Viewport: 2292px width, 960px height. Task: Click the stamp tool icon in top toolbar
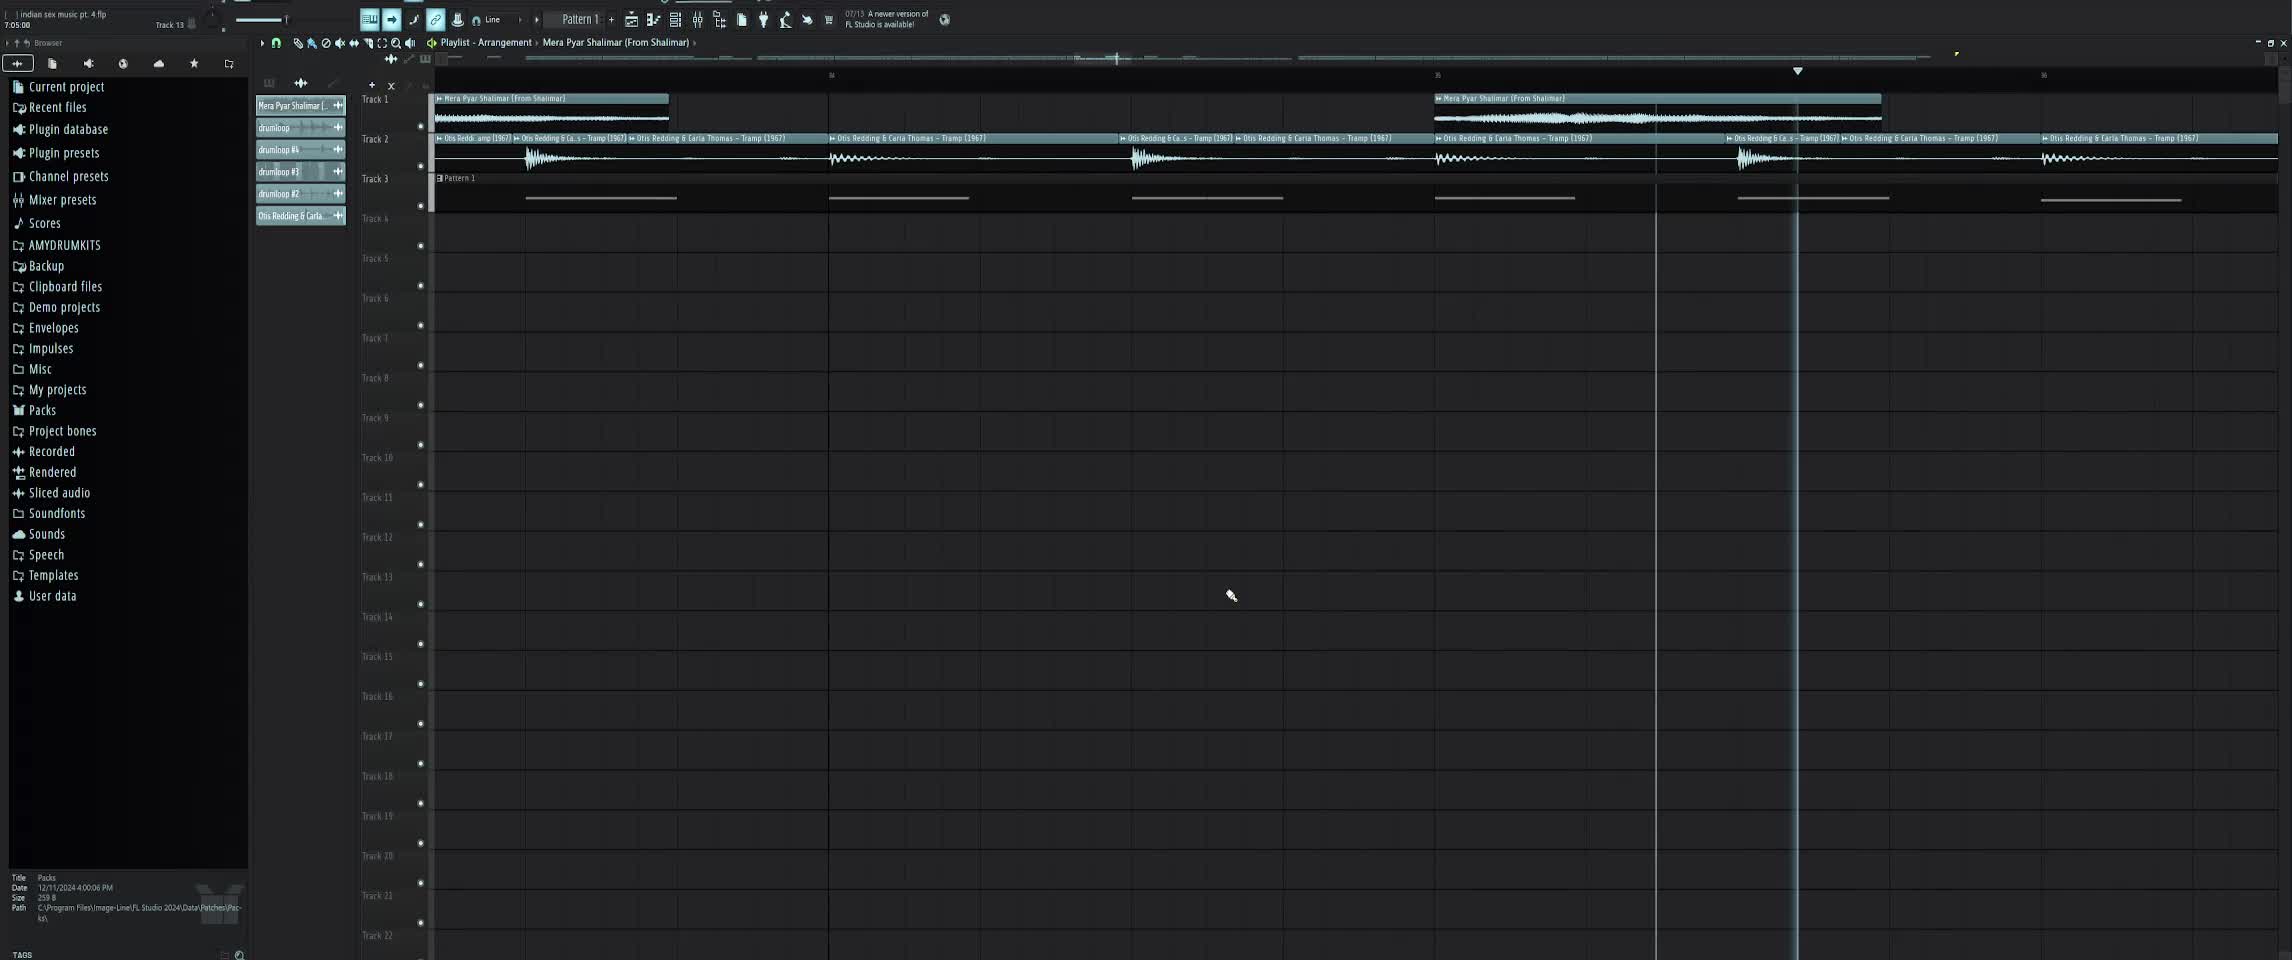pyautogui.click(x=457, y=19)
